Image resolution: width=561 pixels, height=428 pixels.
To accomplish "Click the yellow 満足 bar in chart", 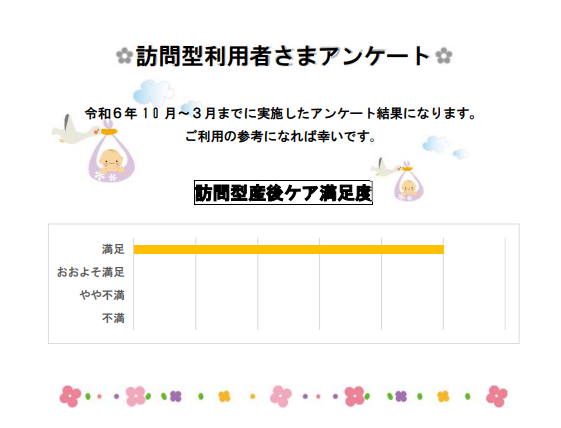I will [x=289, y=249].
